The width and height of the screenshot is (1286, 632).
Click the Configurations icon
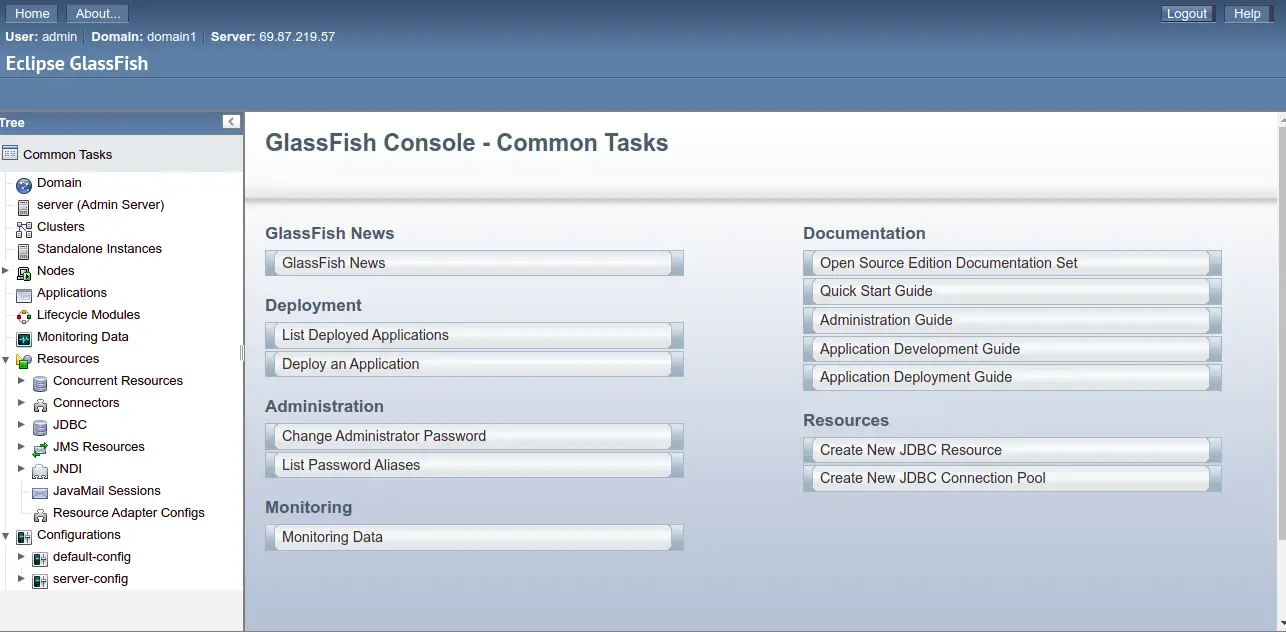pos(24,536)
